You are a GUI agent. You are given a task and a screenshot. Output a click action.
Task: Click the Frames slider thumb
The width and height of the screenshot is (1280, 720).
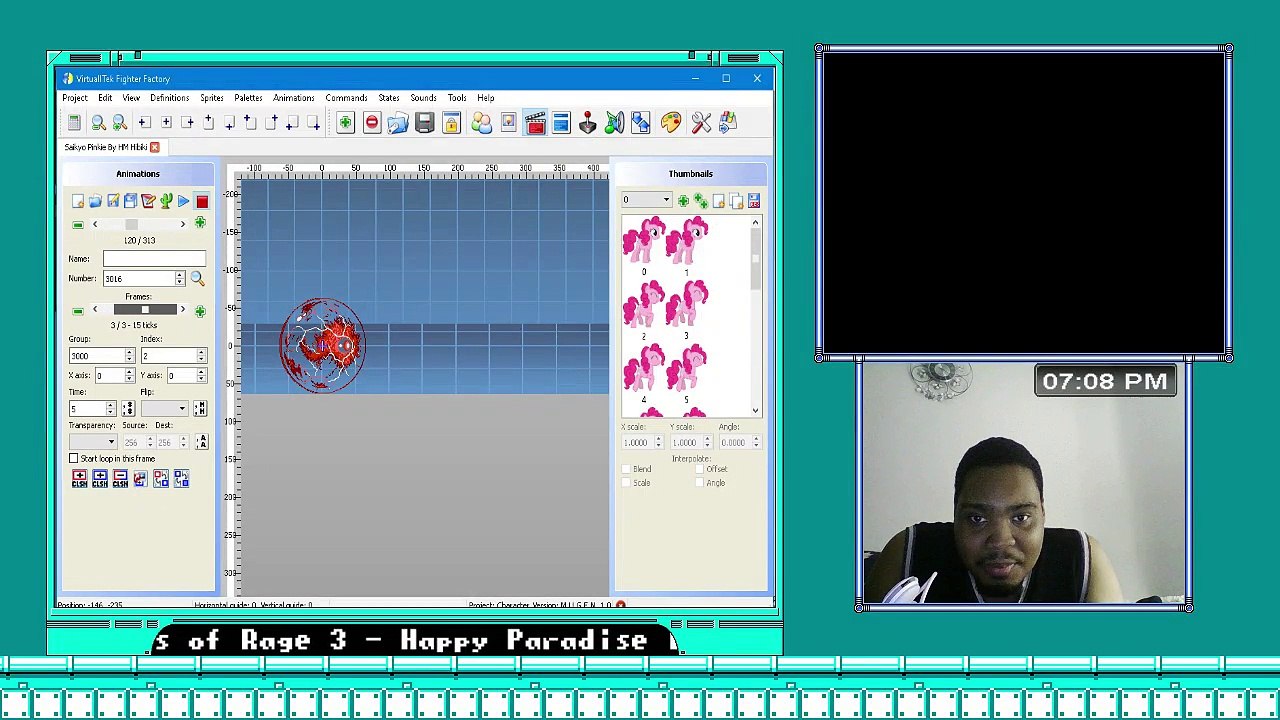145,310
